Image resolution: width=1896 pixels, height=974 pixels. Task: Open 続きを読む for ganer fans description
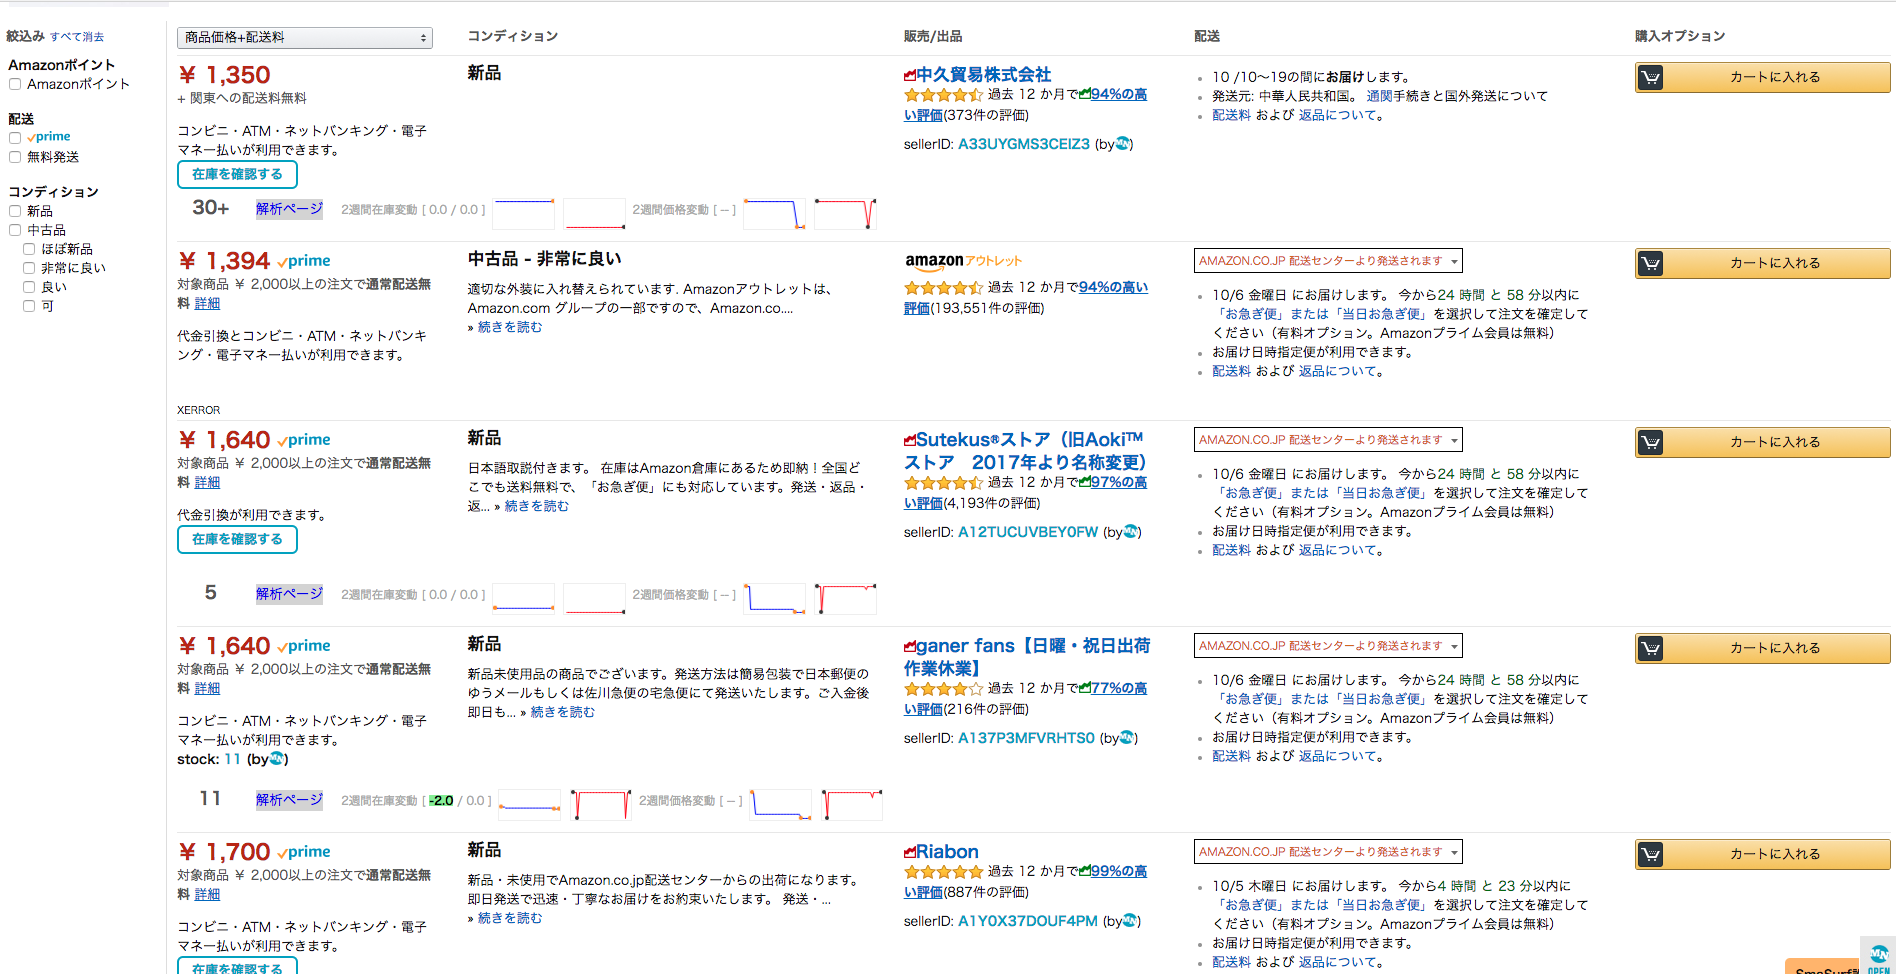(562, 712)
